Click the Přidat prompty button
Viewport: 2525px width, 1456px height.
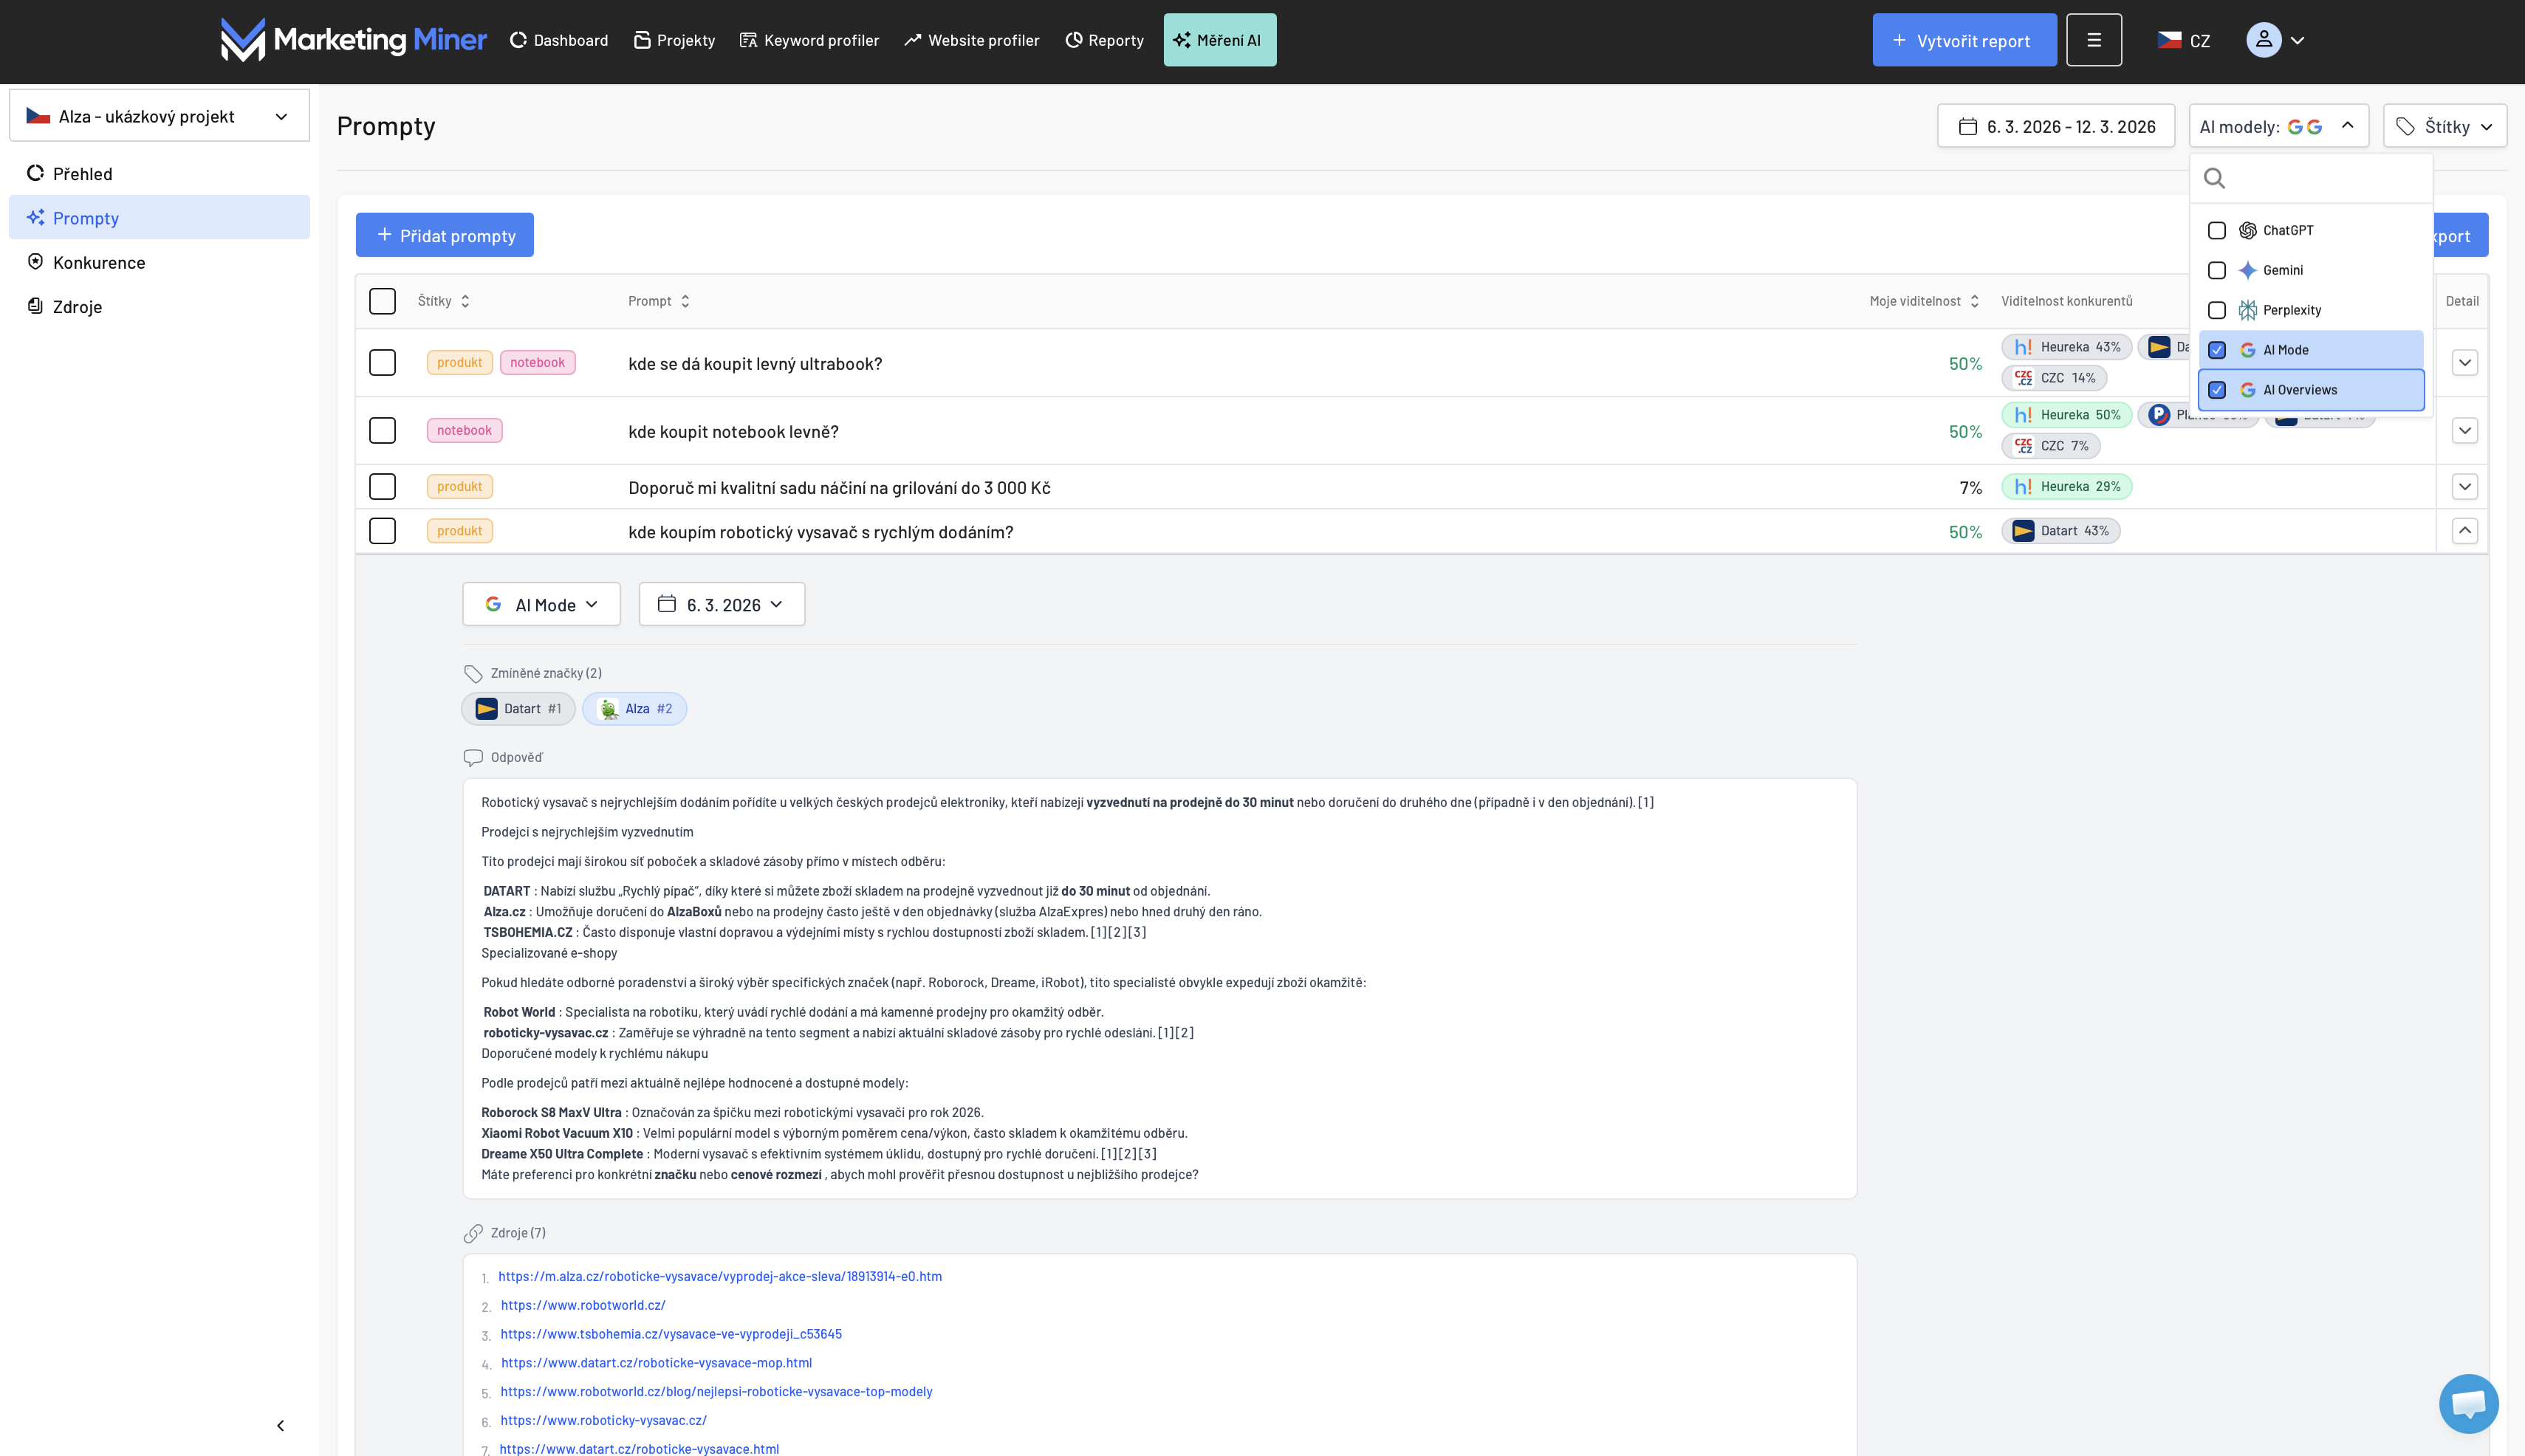tap(444, 235)
